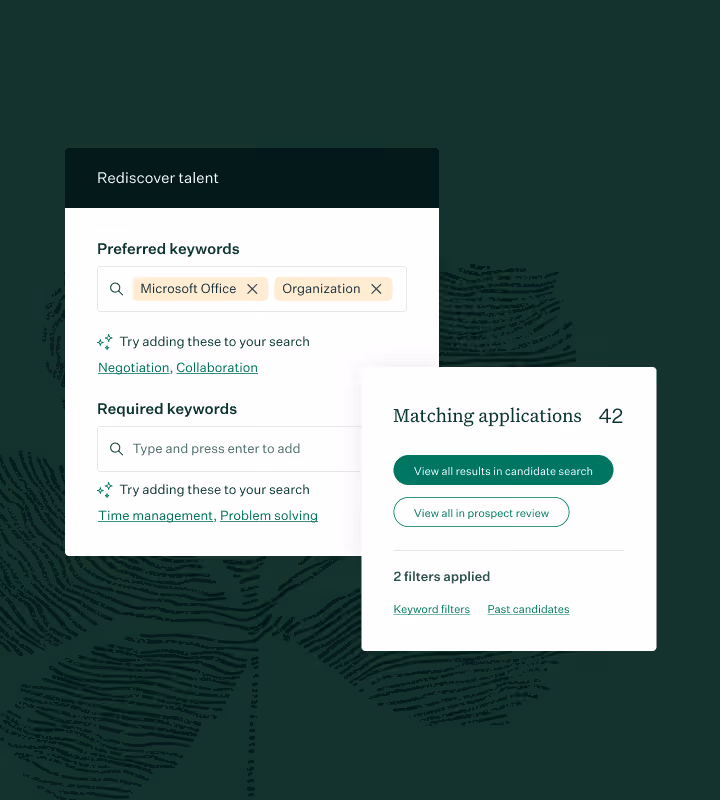Click the 2 filters applied label
Image resolution: width=720 pixels, height=800 pixels.
441,577
